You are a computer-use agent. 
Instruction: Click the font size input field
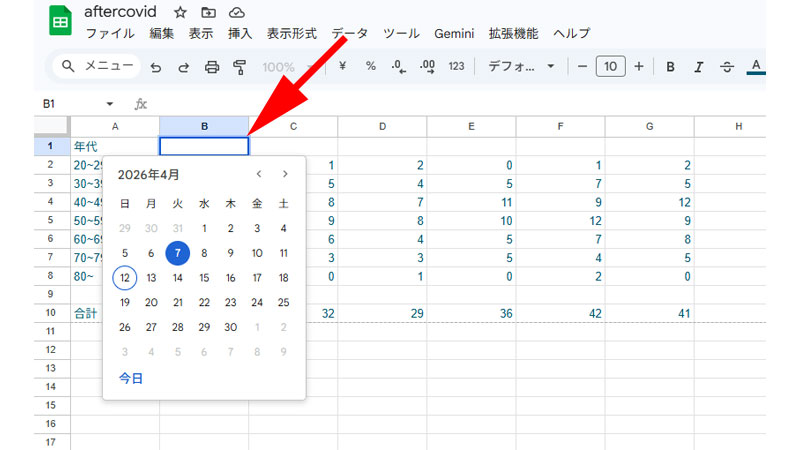point(610,67)
